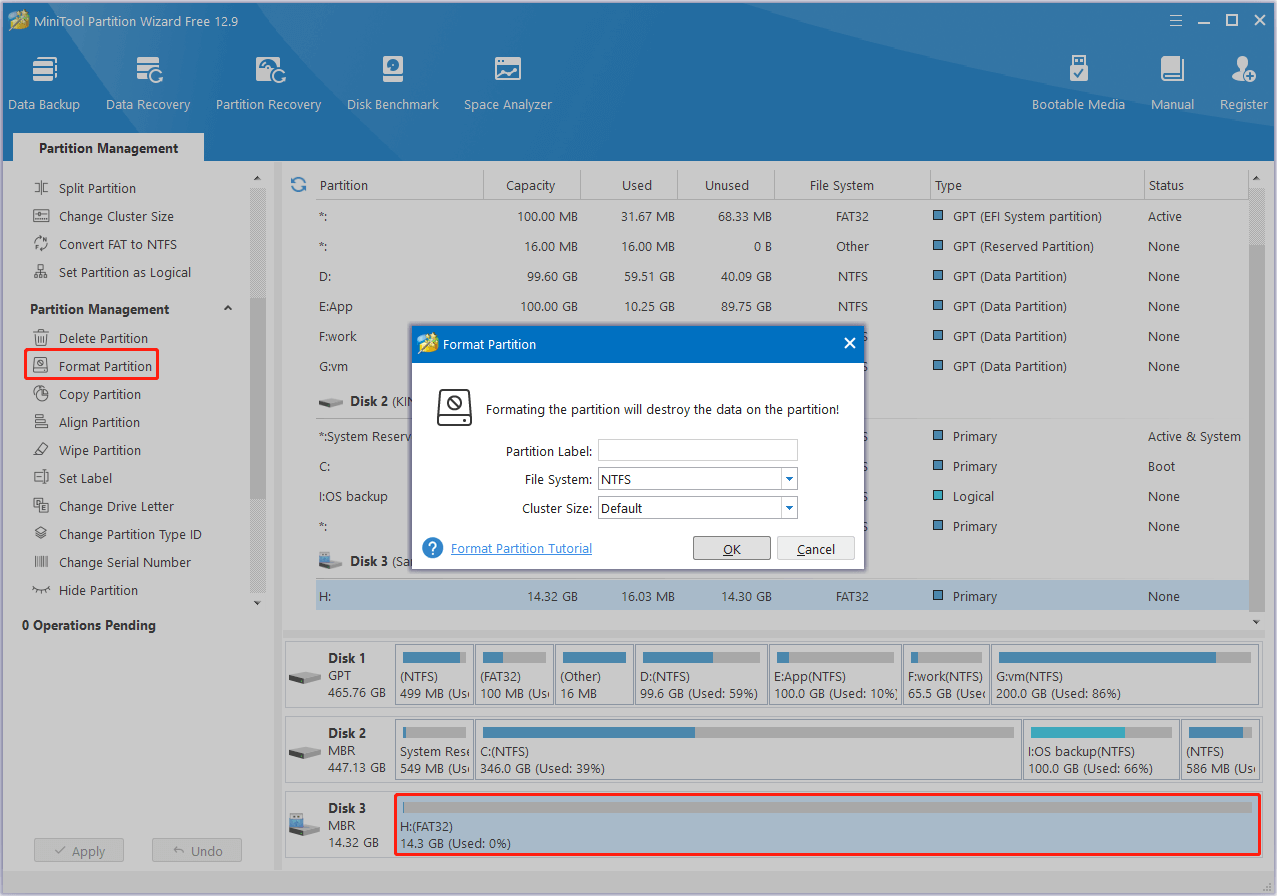This screenshot has width=1277, height=896.
Task: Expand the File System dropdown
Action: pyautogui.click(x=789, y=480)
